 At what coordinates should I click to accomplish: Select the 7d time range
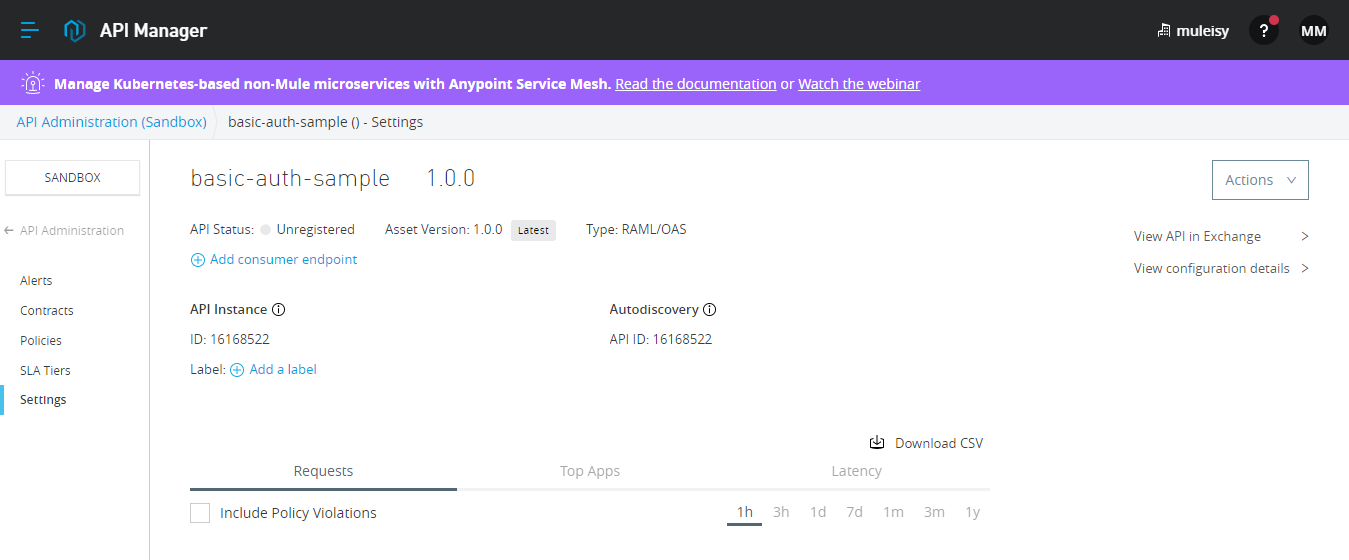click(854, 512)
